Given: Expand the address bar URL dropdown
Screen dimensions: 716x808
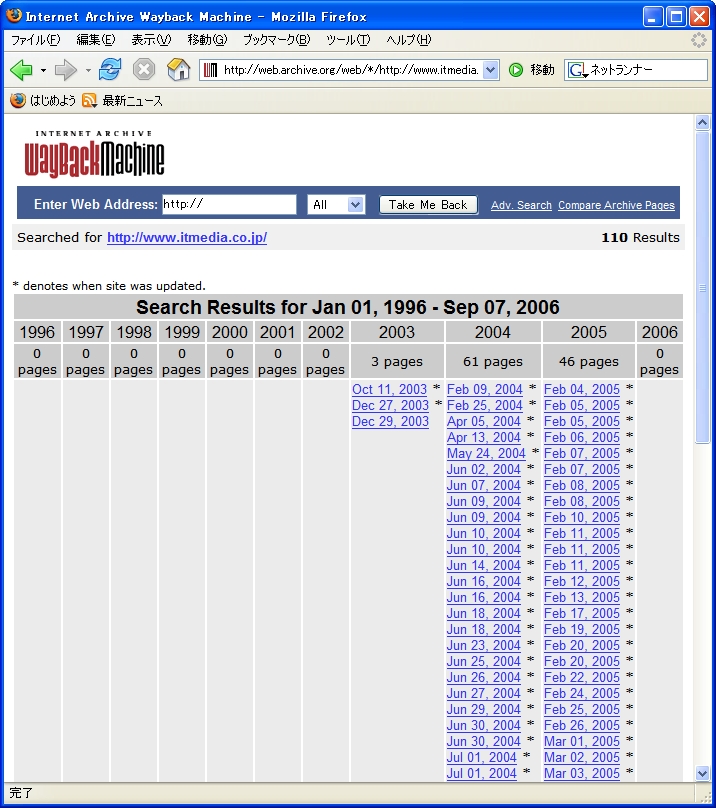Looking at the screenshot, I should coord(491,70).
